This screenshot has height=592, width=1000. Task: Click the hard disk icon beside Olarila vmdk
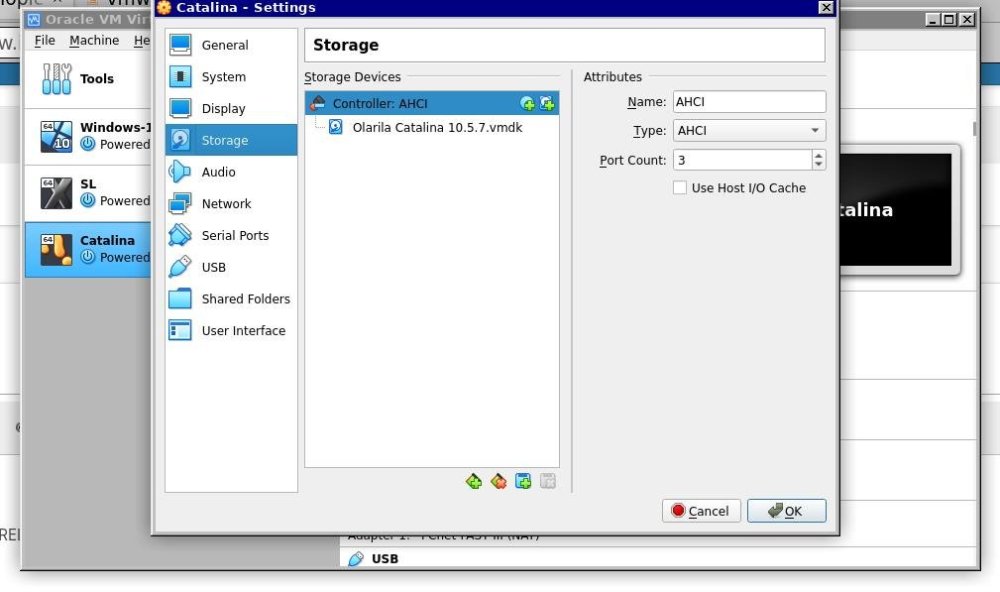[335, 127]
